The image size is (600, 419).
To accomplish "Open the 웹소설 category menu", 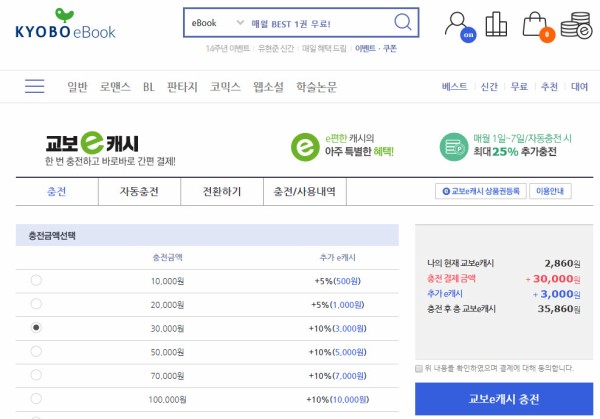I will pos(268,87).
